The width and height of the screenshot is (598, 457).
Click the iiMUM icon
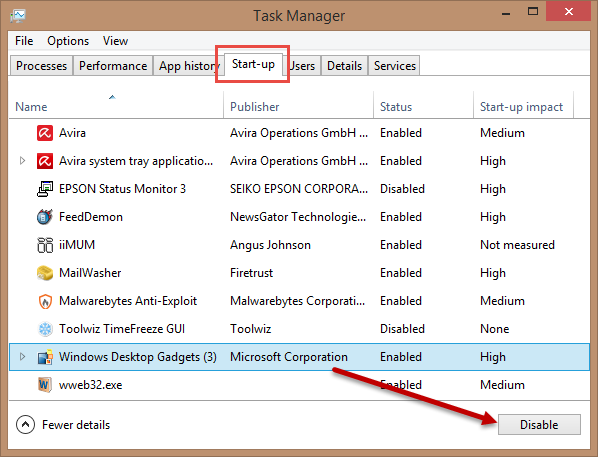click(45, 245)
